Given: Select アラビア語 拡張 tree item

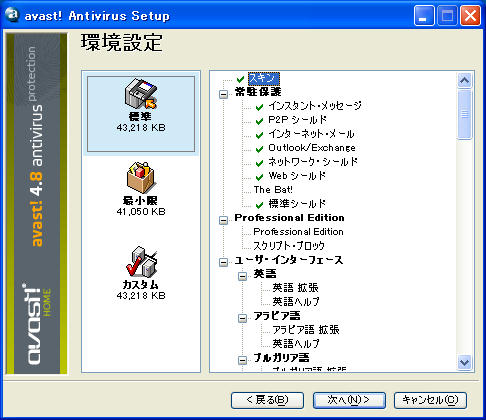Looking at the screenshot, I should (306, 330).
